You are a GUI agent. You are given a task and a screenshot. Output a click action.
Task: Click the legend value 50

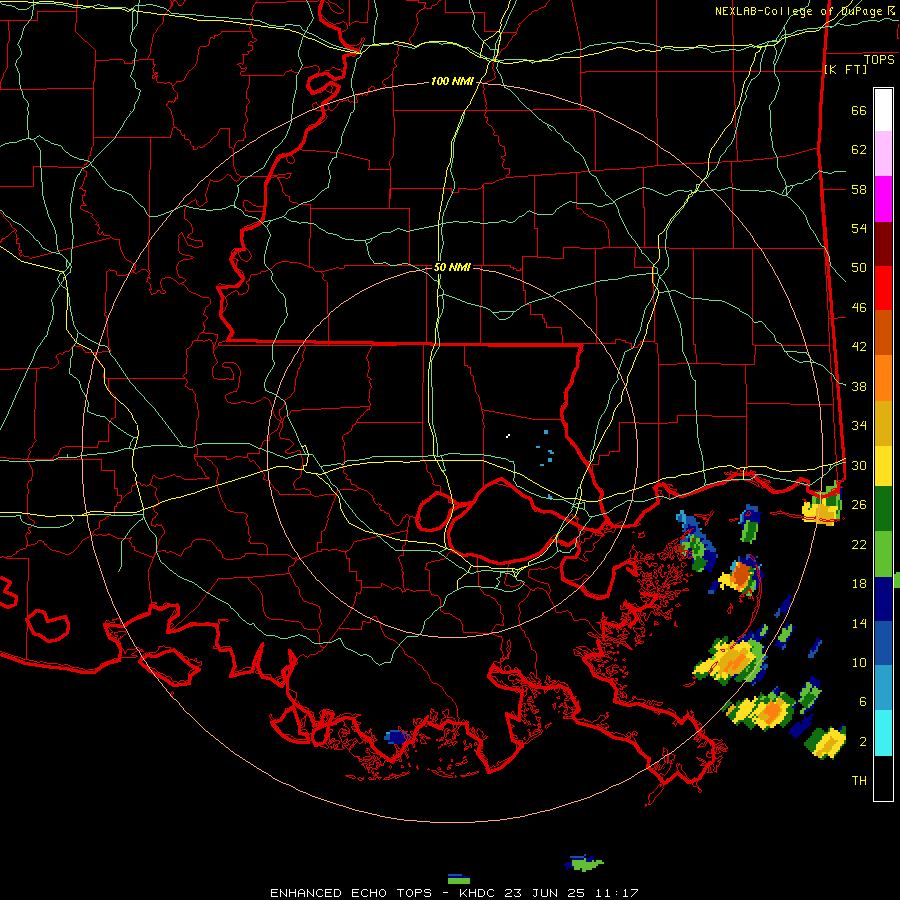click(859, 268)
